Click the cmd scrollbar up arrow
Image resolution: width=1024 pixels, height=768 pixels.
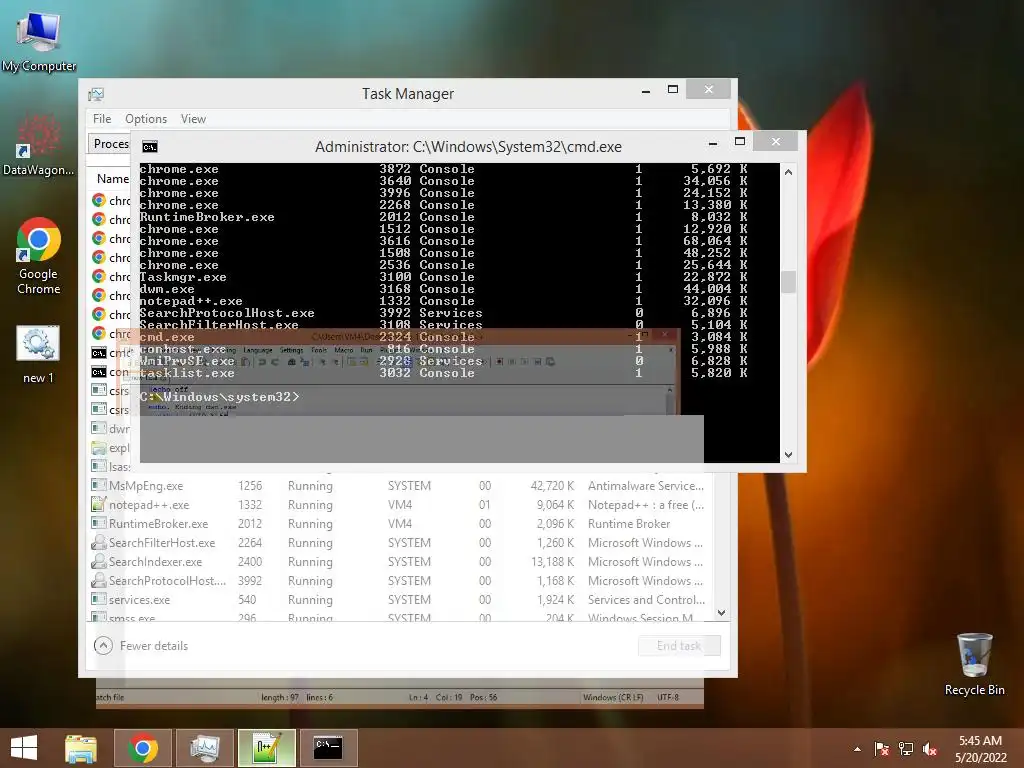[x=788, y=172]
